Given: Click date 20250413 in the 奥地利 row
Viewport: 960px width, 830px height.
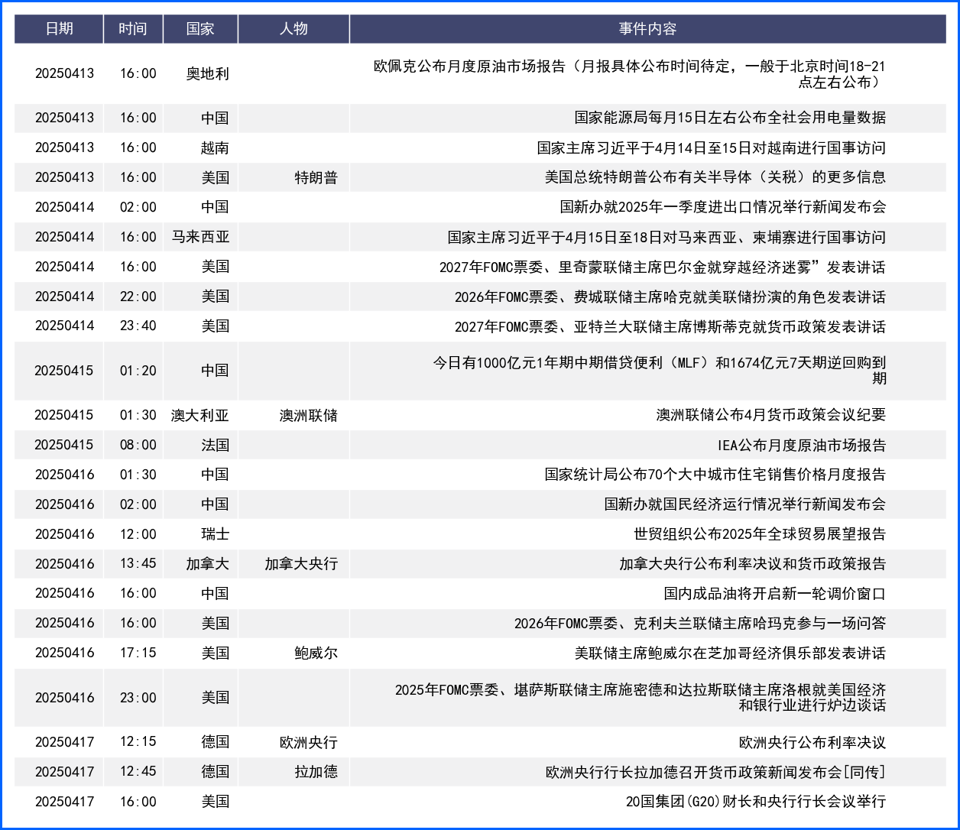Looking at the screenshot, I should pyautogui.click(x=64, y=73).
